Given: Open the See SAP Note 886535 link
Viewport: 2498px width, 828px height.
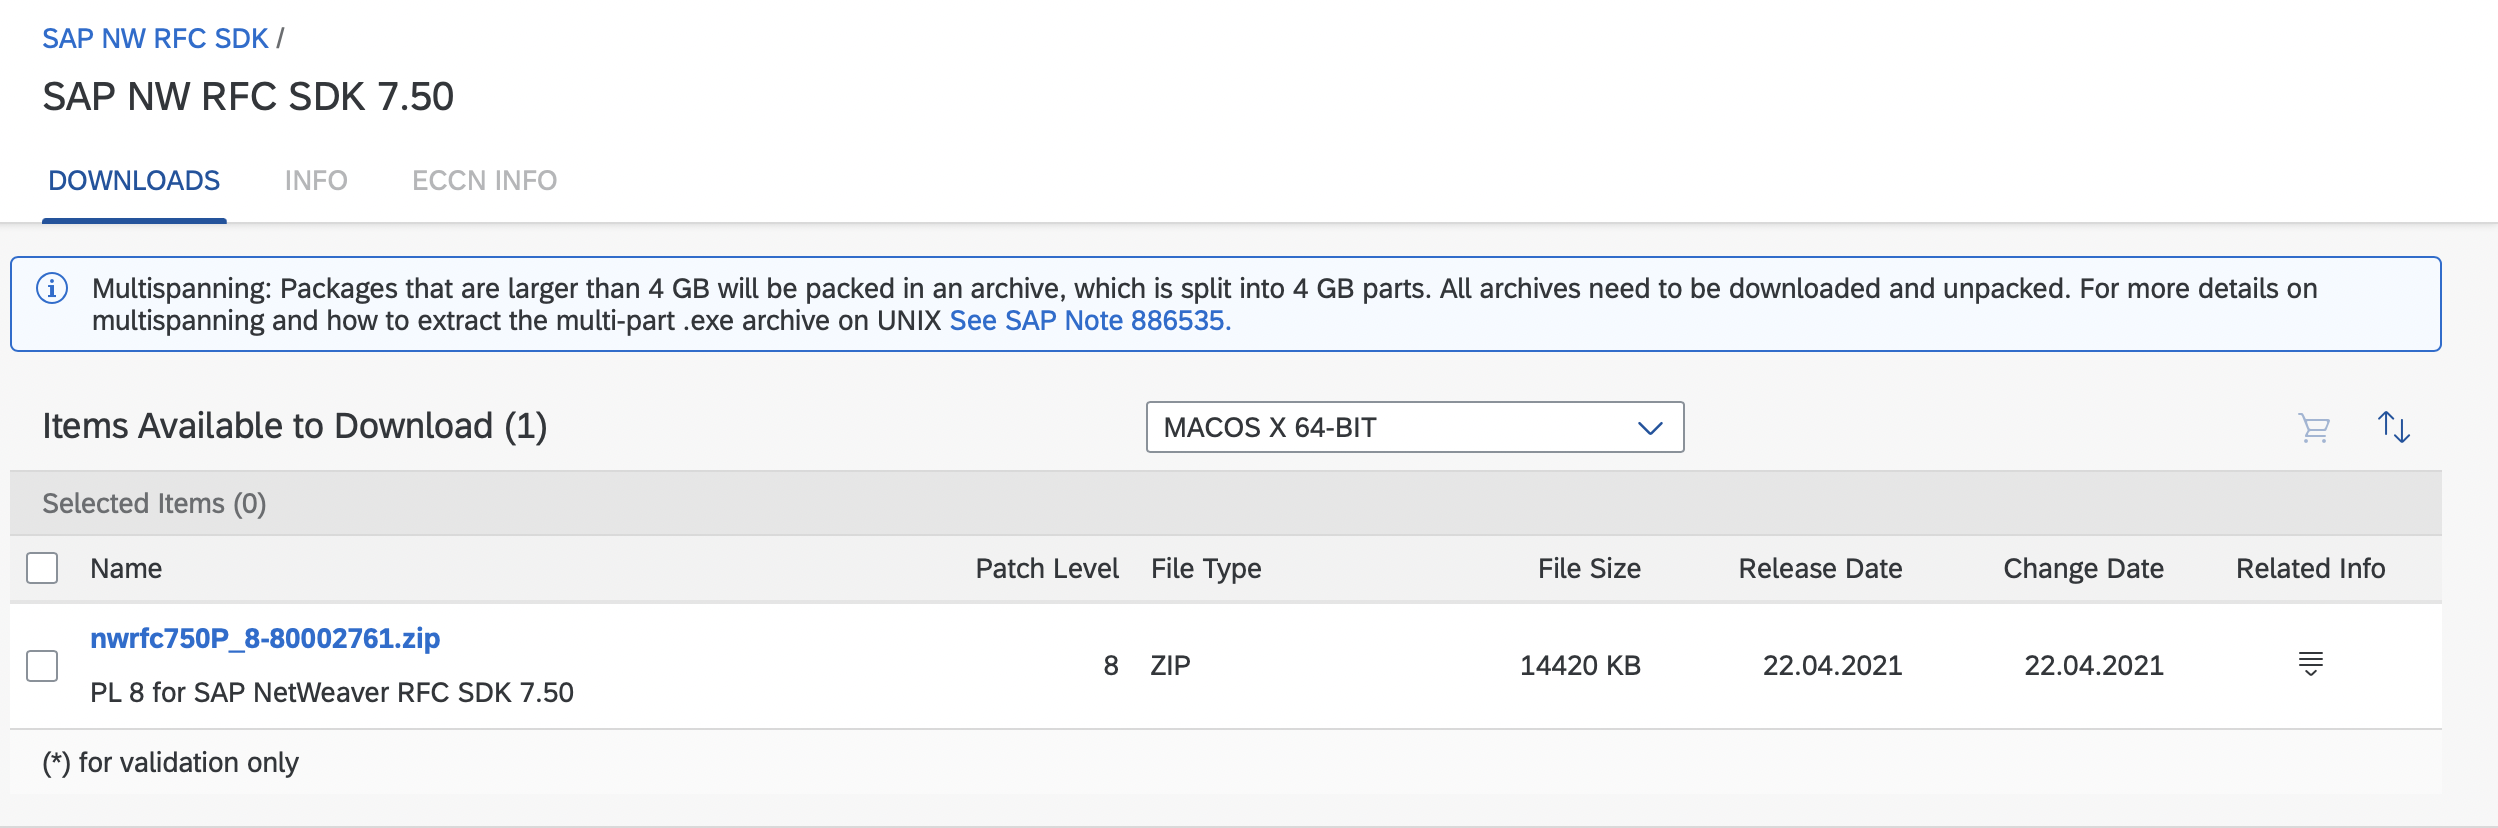Looking at the screenshot, I should coord(1090,321).
